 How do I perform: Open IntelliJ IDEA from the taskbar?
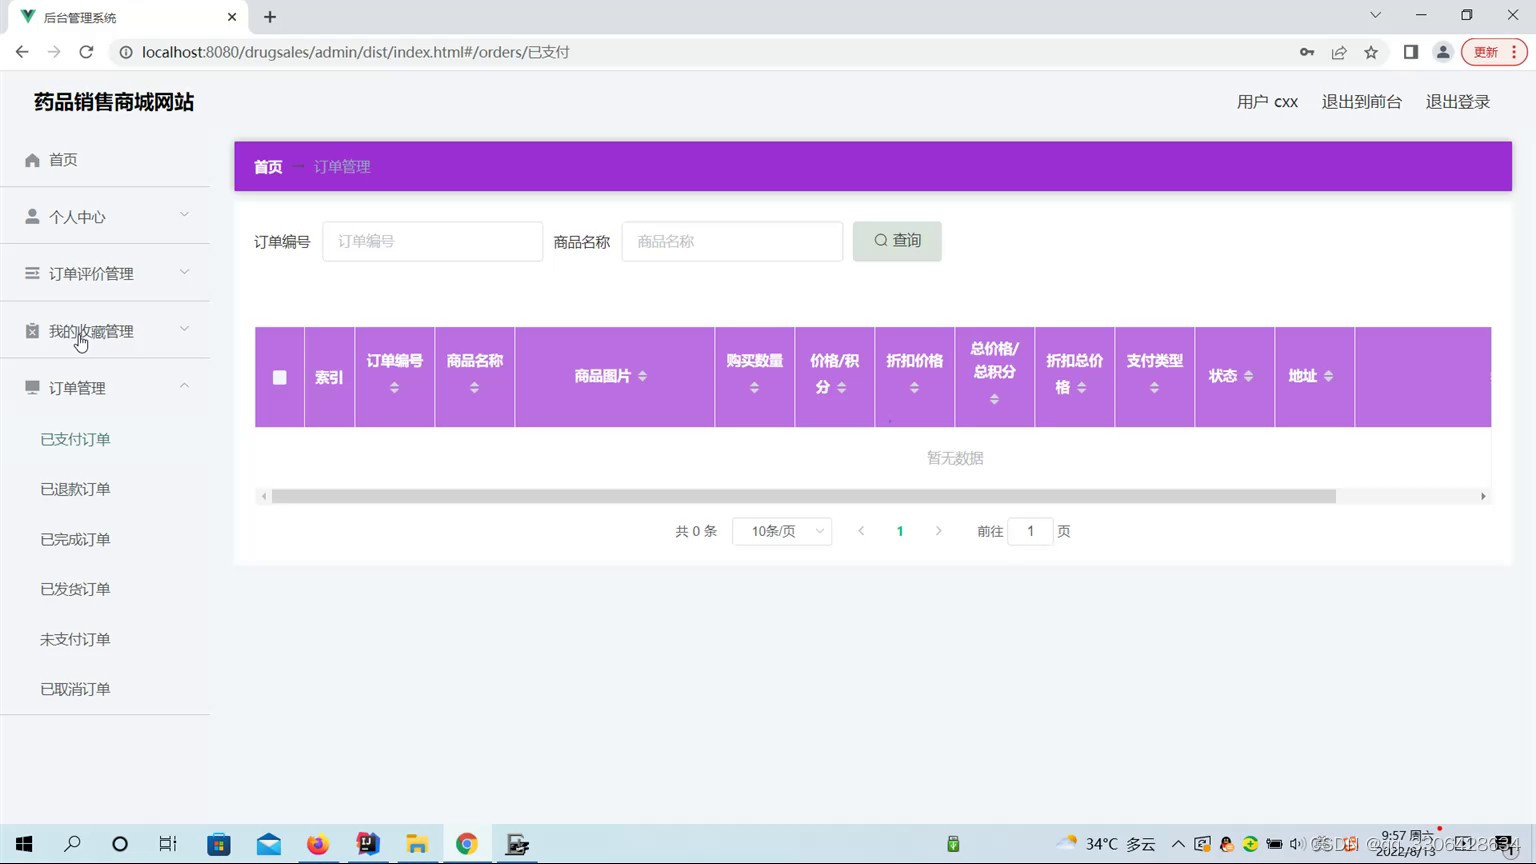368,844
